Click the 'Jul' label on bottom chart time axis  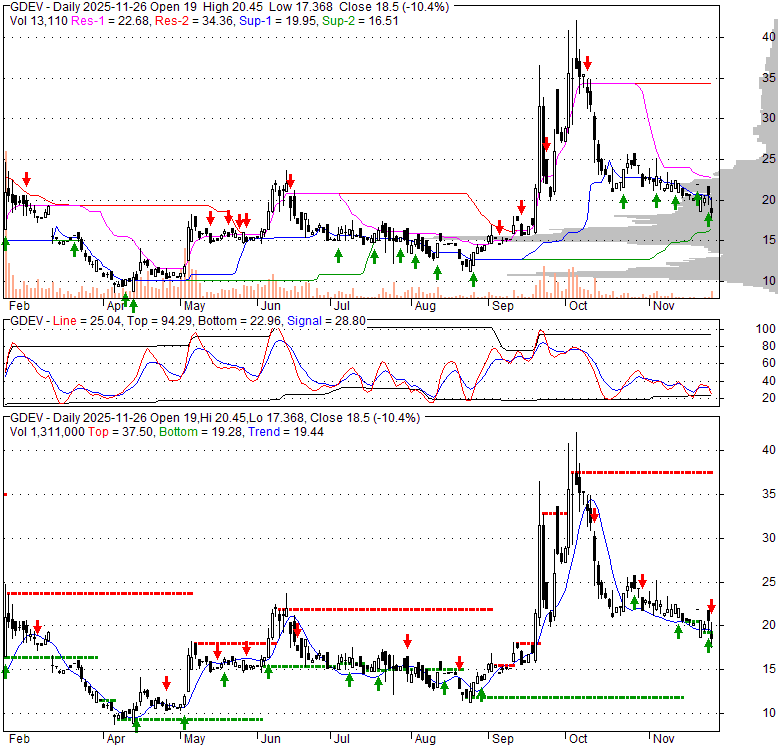pyautogui.click(x=342, y=739)
